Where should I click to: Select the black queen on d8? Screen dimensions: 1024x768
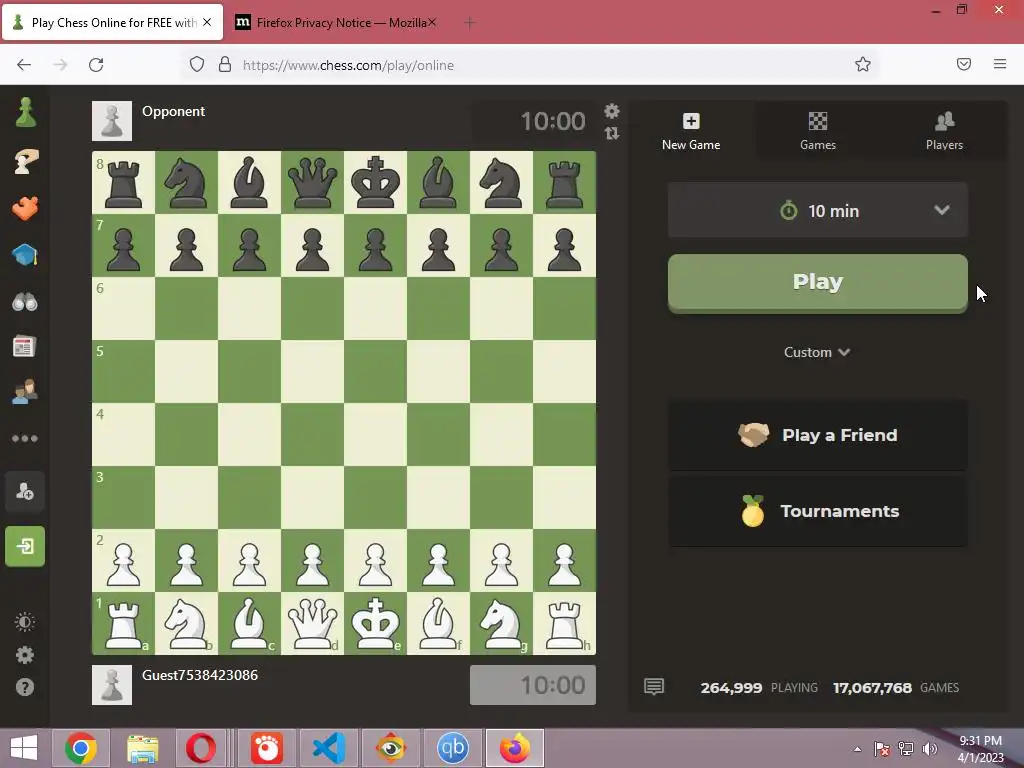click(312, 183)
